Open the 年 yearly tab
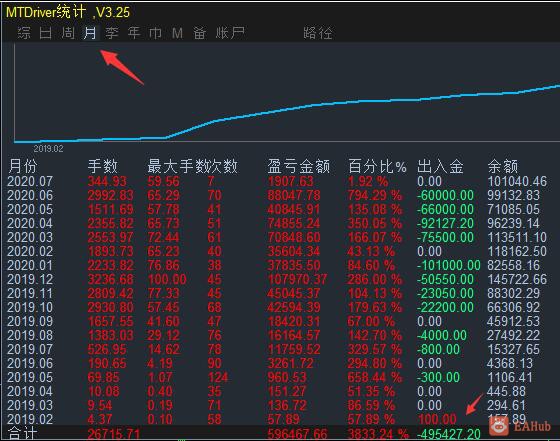Screen dimensions: 560x441 (x=134, y=33)
